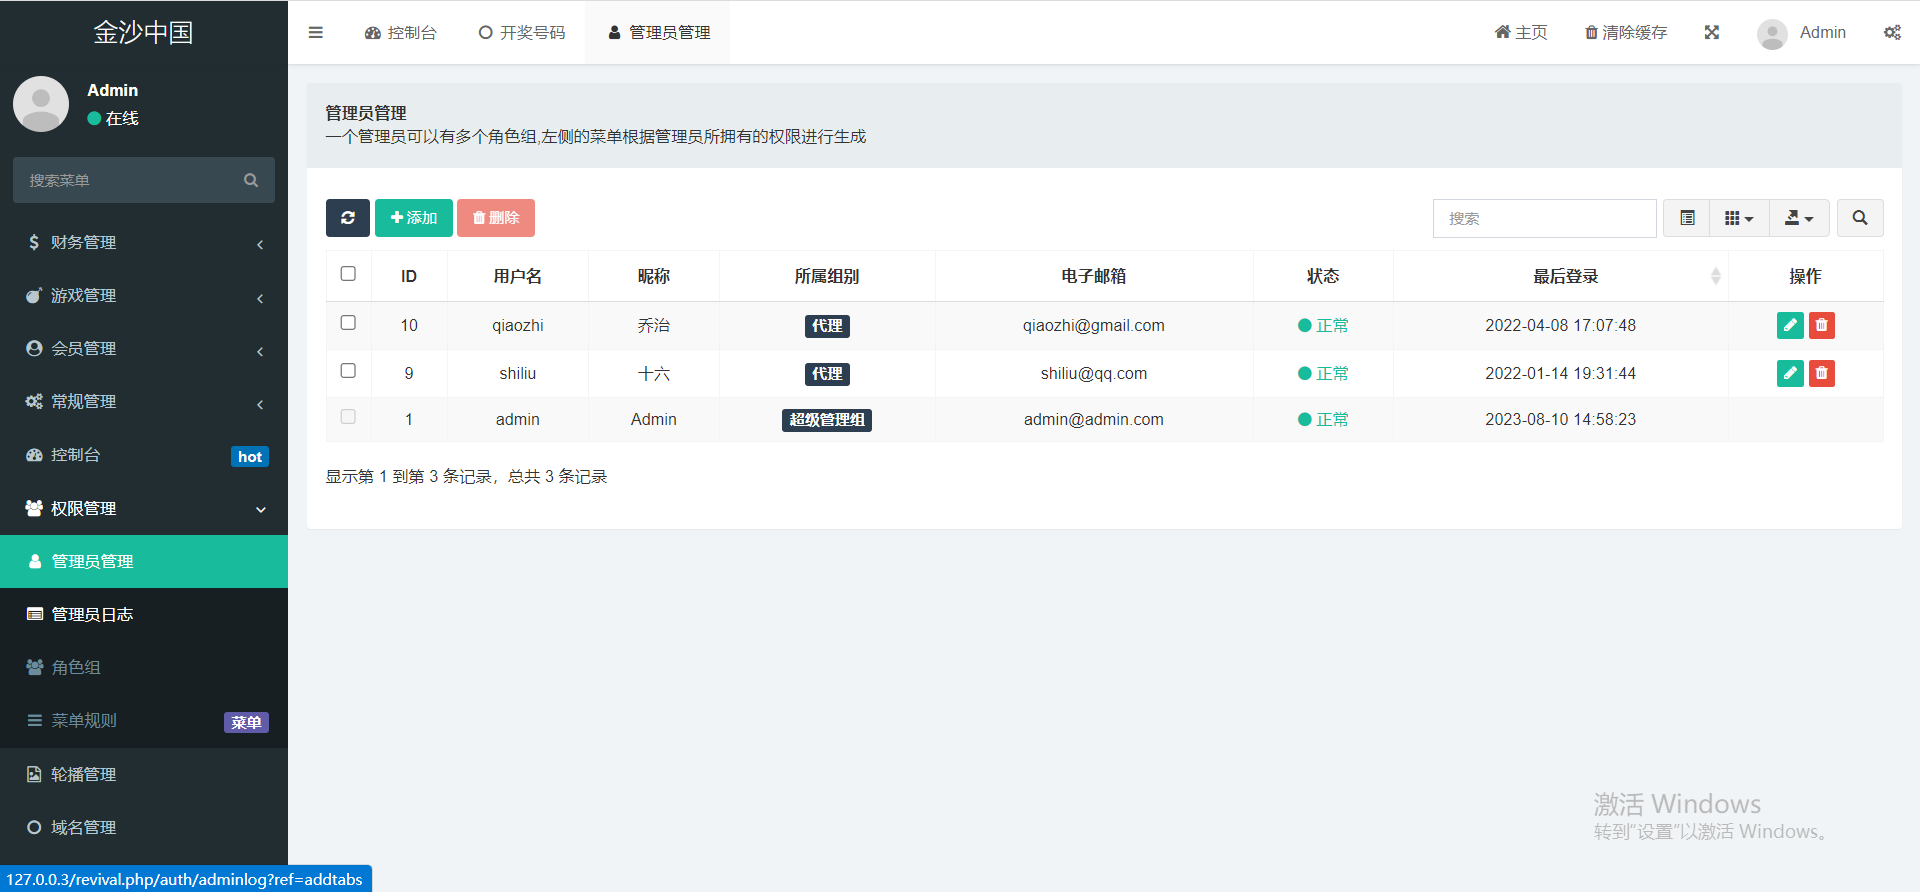Image resolution: width=1920 pixels, height=892 pixels.
Task: Click the refresh table button
Action: [x=348, y=218]
